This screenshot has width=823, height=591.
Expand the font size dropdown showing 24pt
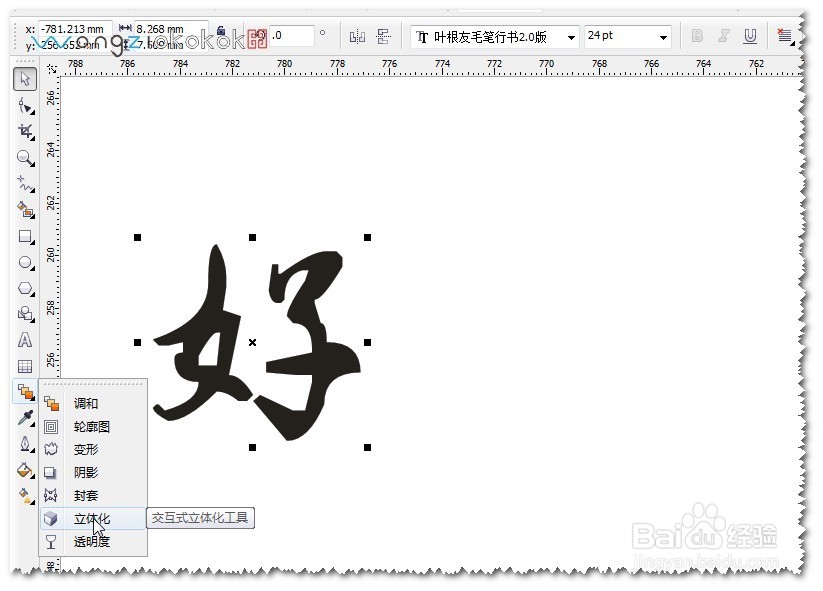click(x=665, y=36)
